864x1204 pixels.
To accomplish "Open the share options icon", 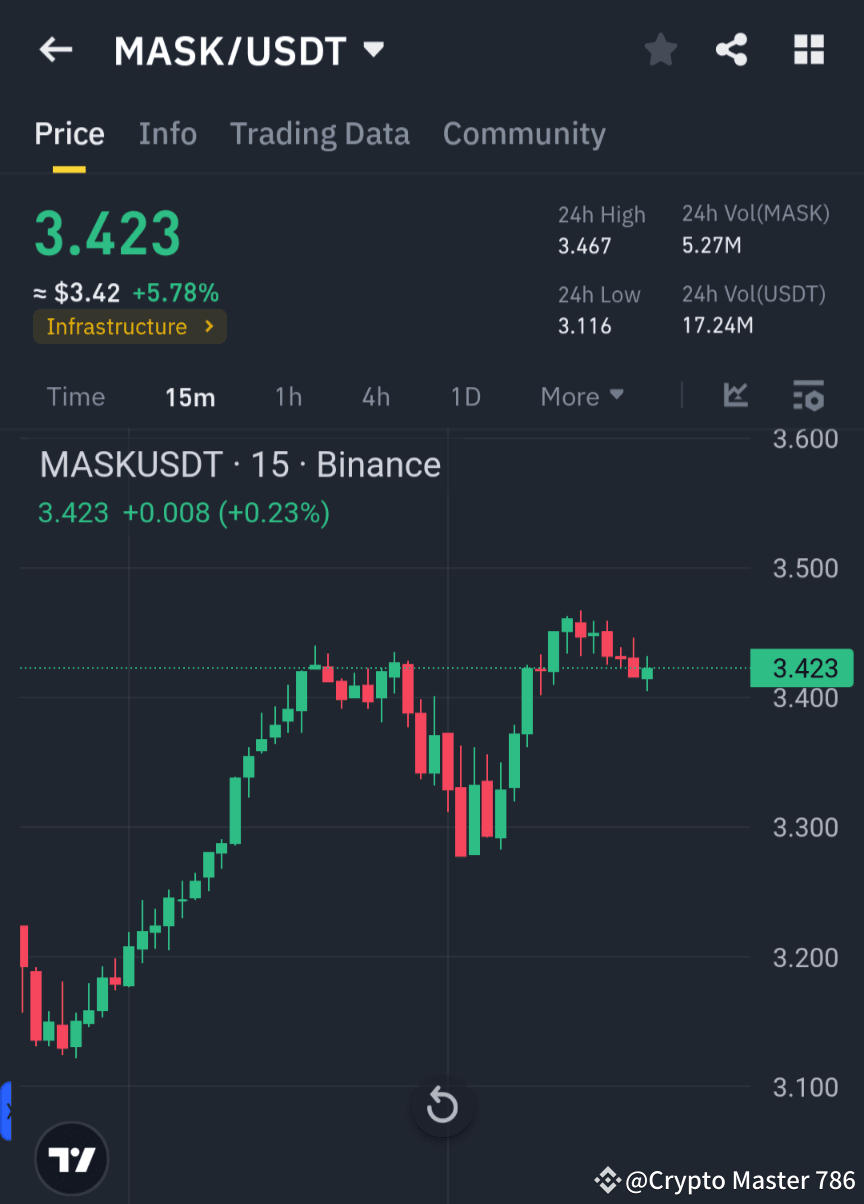I will (x=731, y=49).
